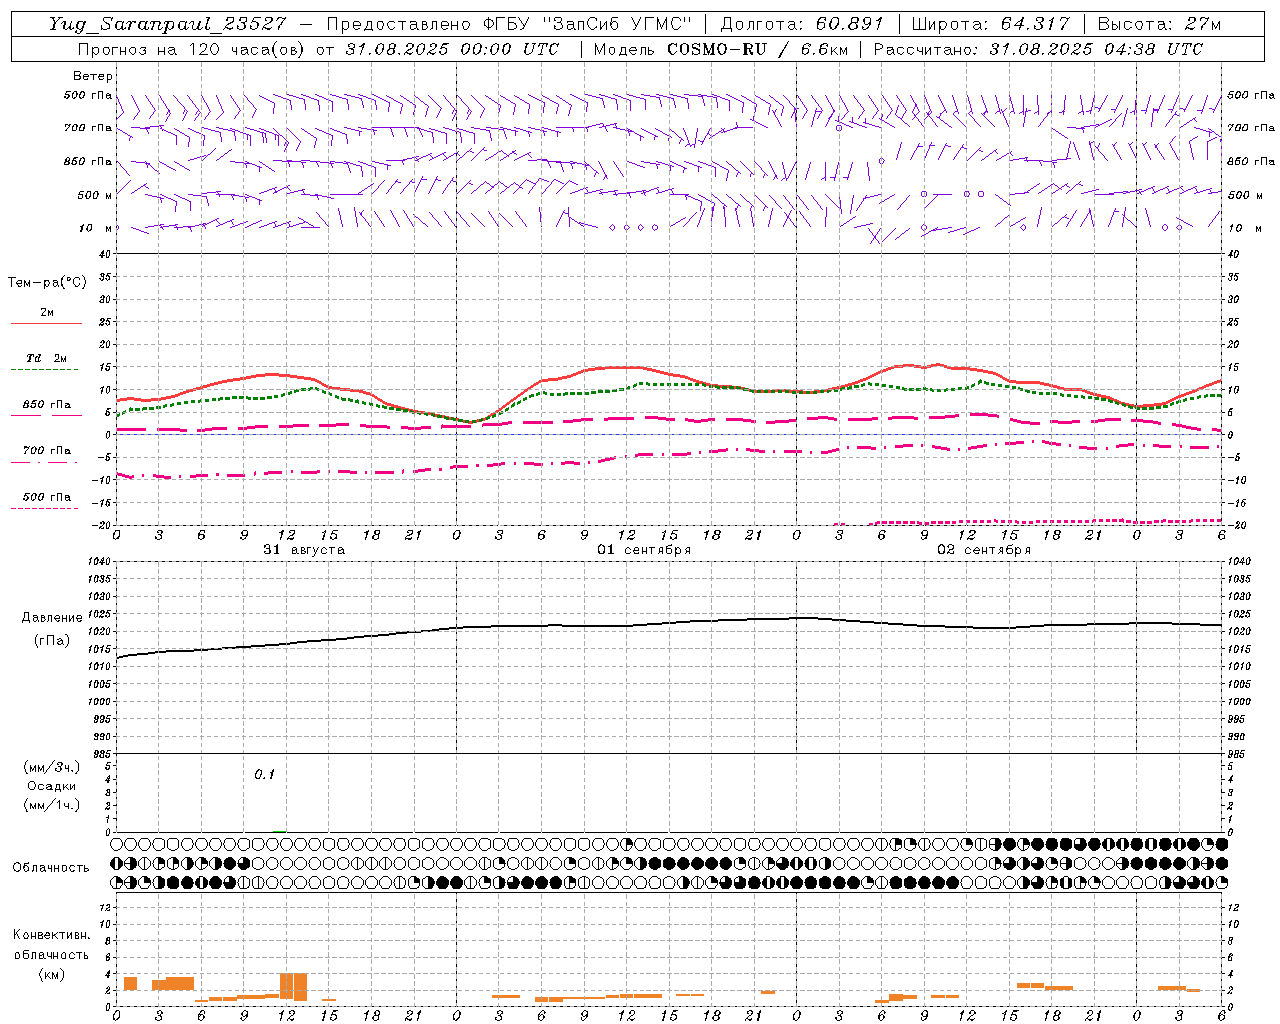This screenshot has width=1280, height=1024.
Task: Click the "(км)" convective cloud unit label
Action: (51, 974)
